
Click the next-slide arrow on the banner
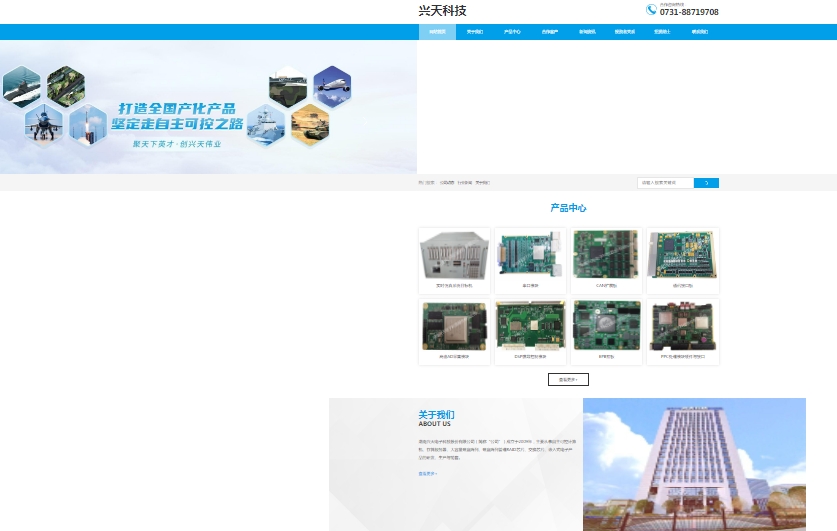(365, 122)
